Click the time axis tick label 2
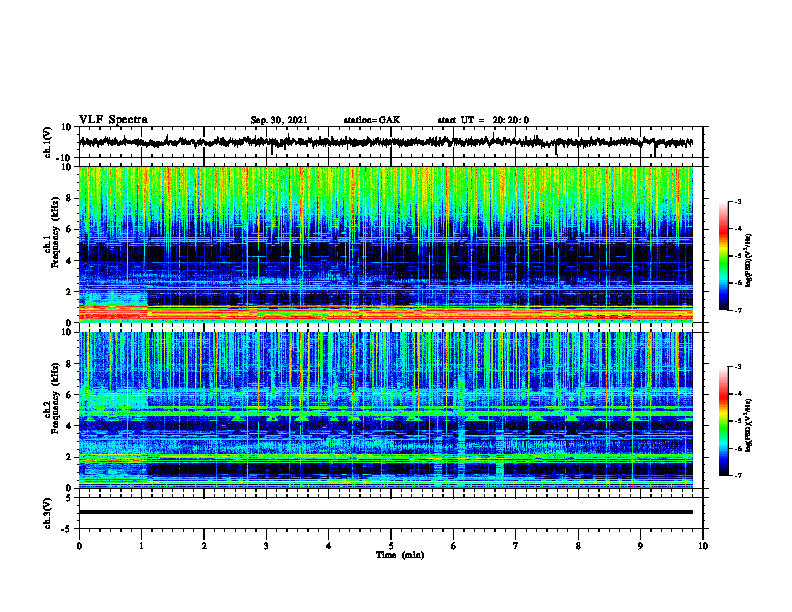This screenshot has width=792, height=612. click(204, 546)
